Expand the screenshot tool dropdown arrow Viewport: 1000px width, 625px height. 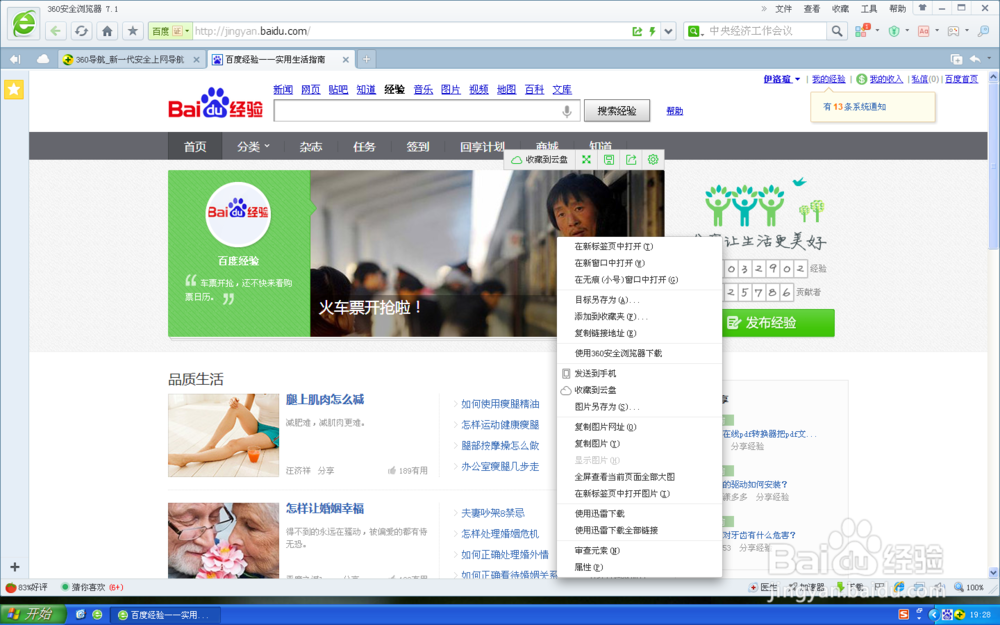(x=967, y=30)
